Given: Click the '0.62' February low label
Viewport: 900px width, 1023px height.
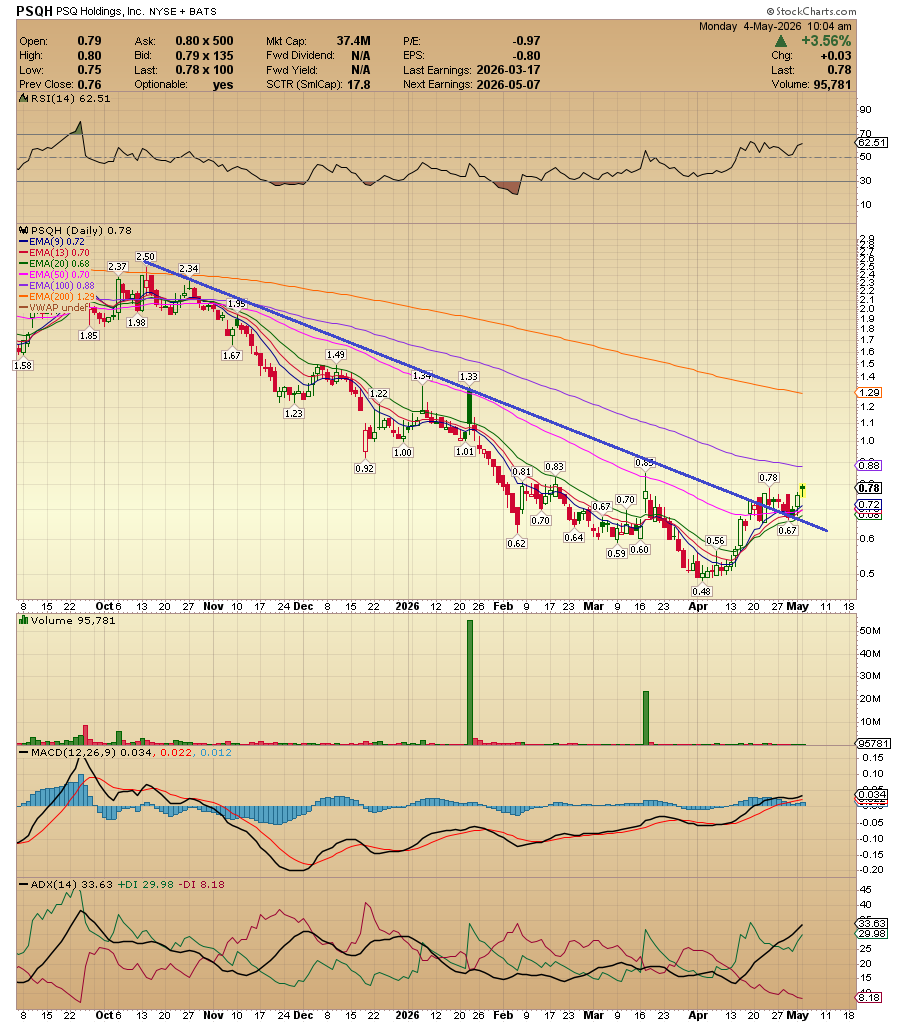Looking at the screenshot, I should pos(516,543).
